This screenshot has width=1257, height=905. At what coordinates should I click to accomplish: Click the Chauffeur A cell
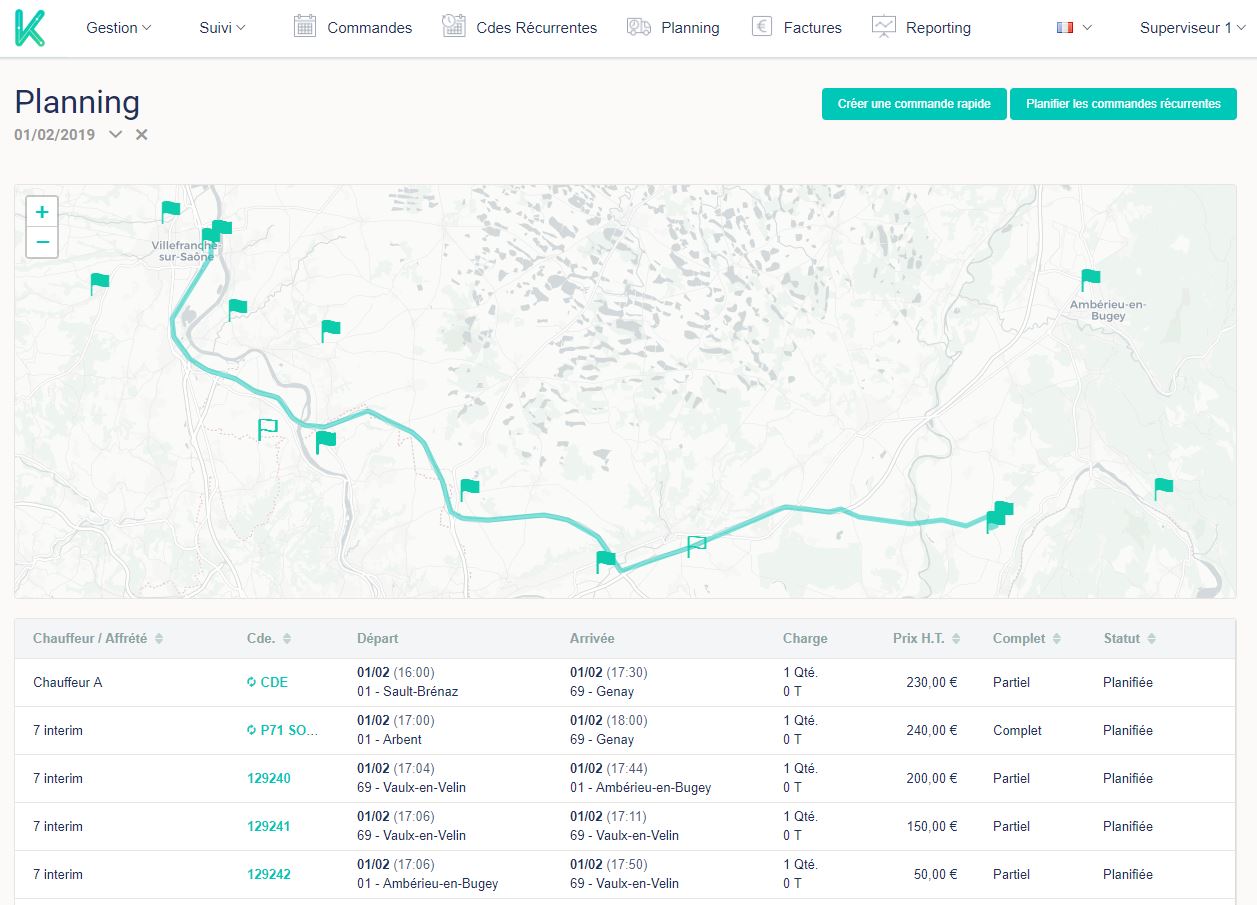pyautogui.click(x=68, y=682)
